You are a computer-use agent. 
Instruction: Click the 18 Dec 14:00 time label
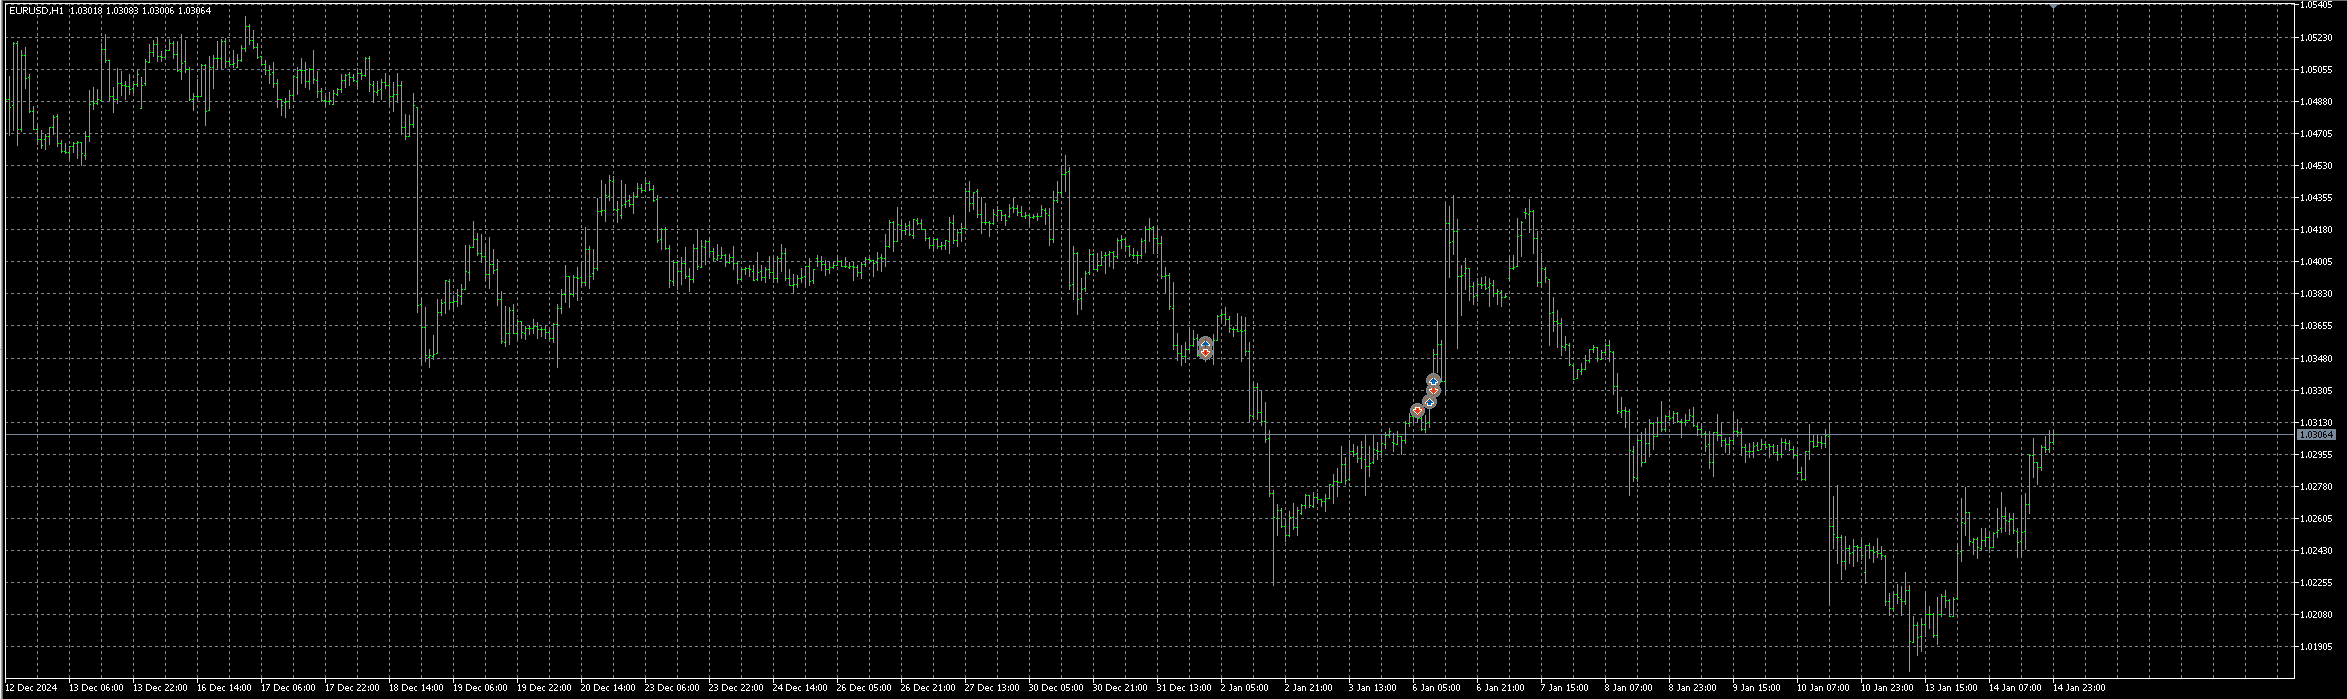click(x=416, y=688)
